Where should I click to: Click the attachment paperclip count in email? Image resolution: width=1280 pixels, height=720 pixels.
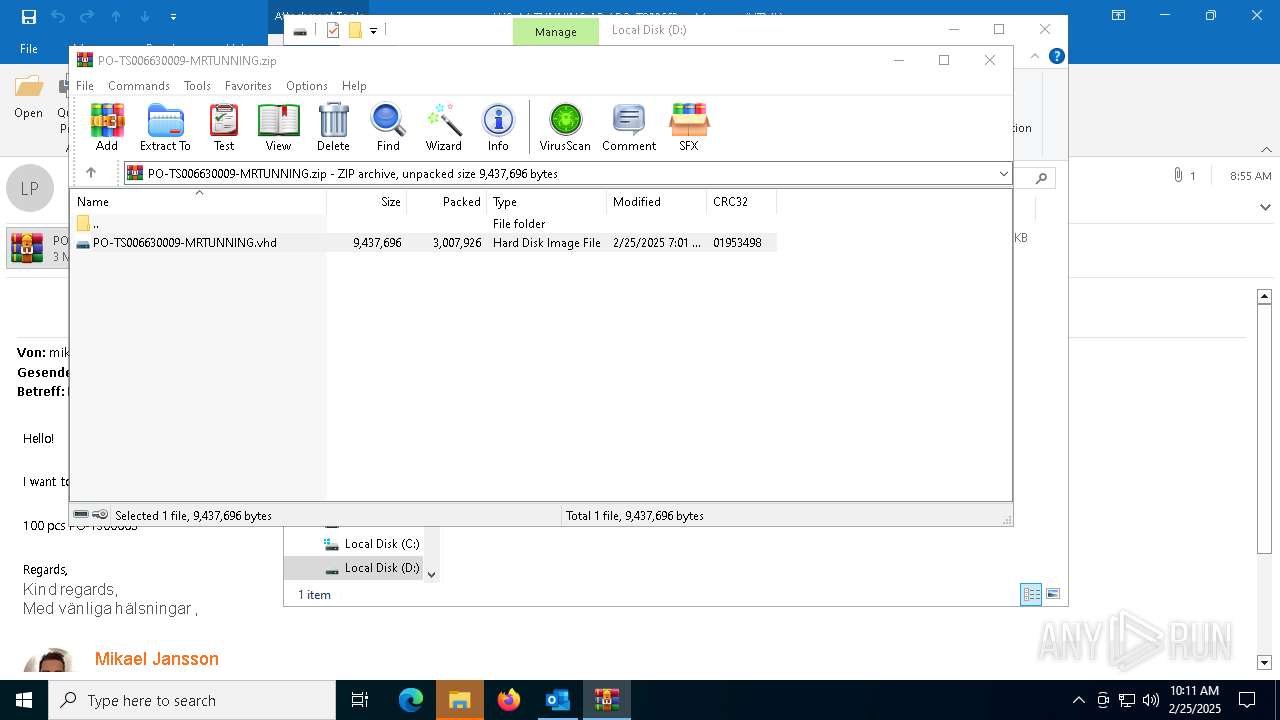(1185, 175)
